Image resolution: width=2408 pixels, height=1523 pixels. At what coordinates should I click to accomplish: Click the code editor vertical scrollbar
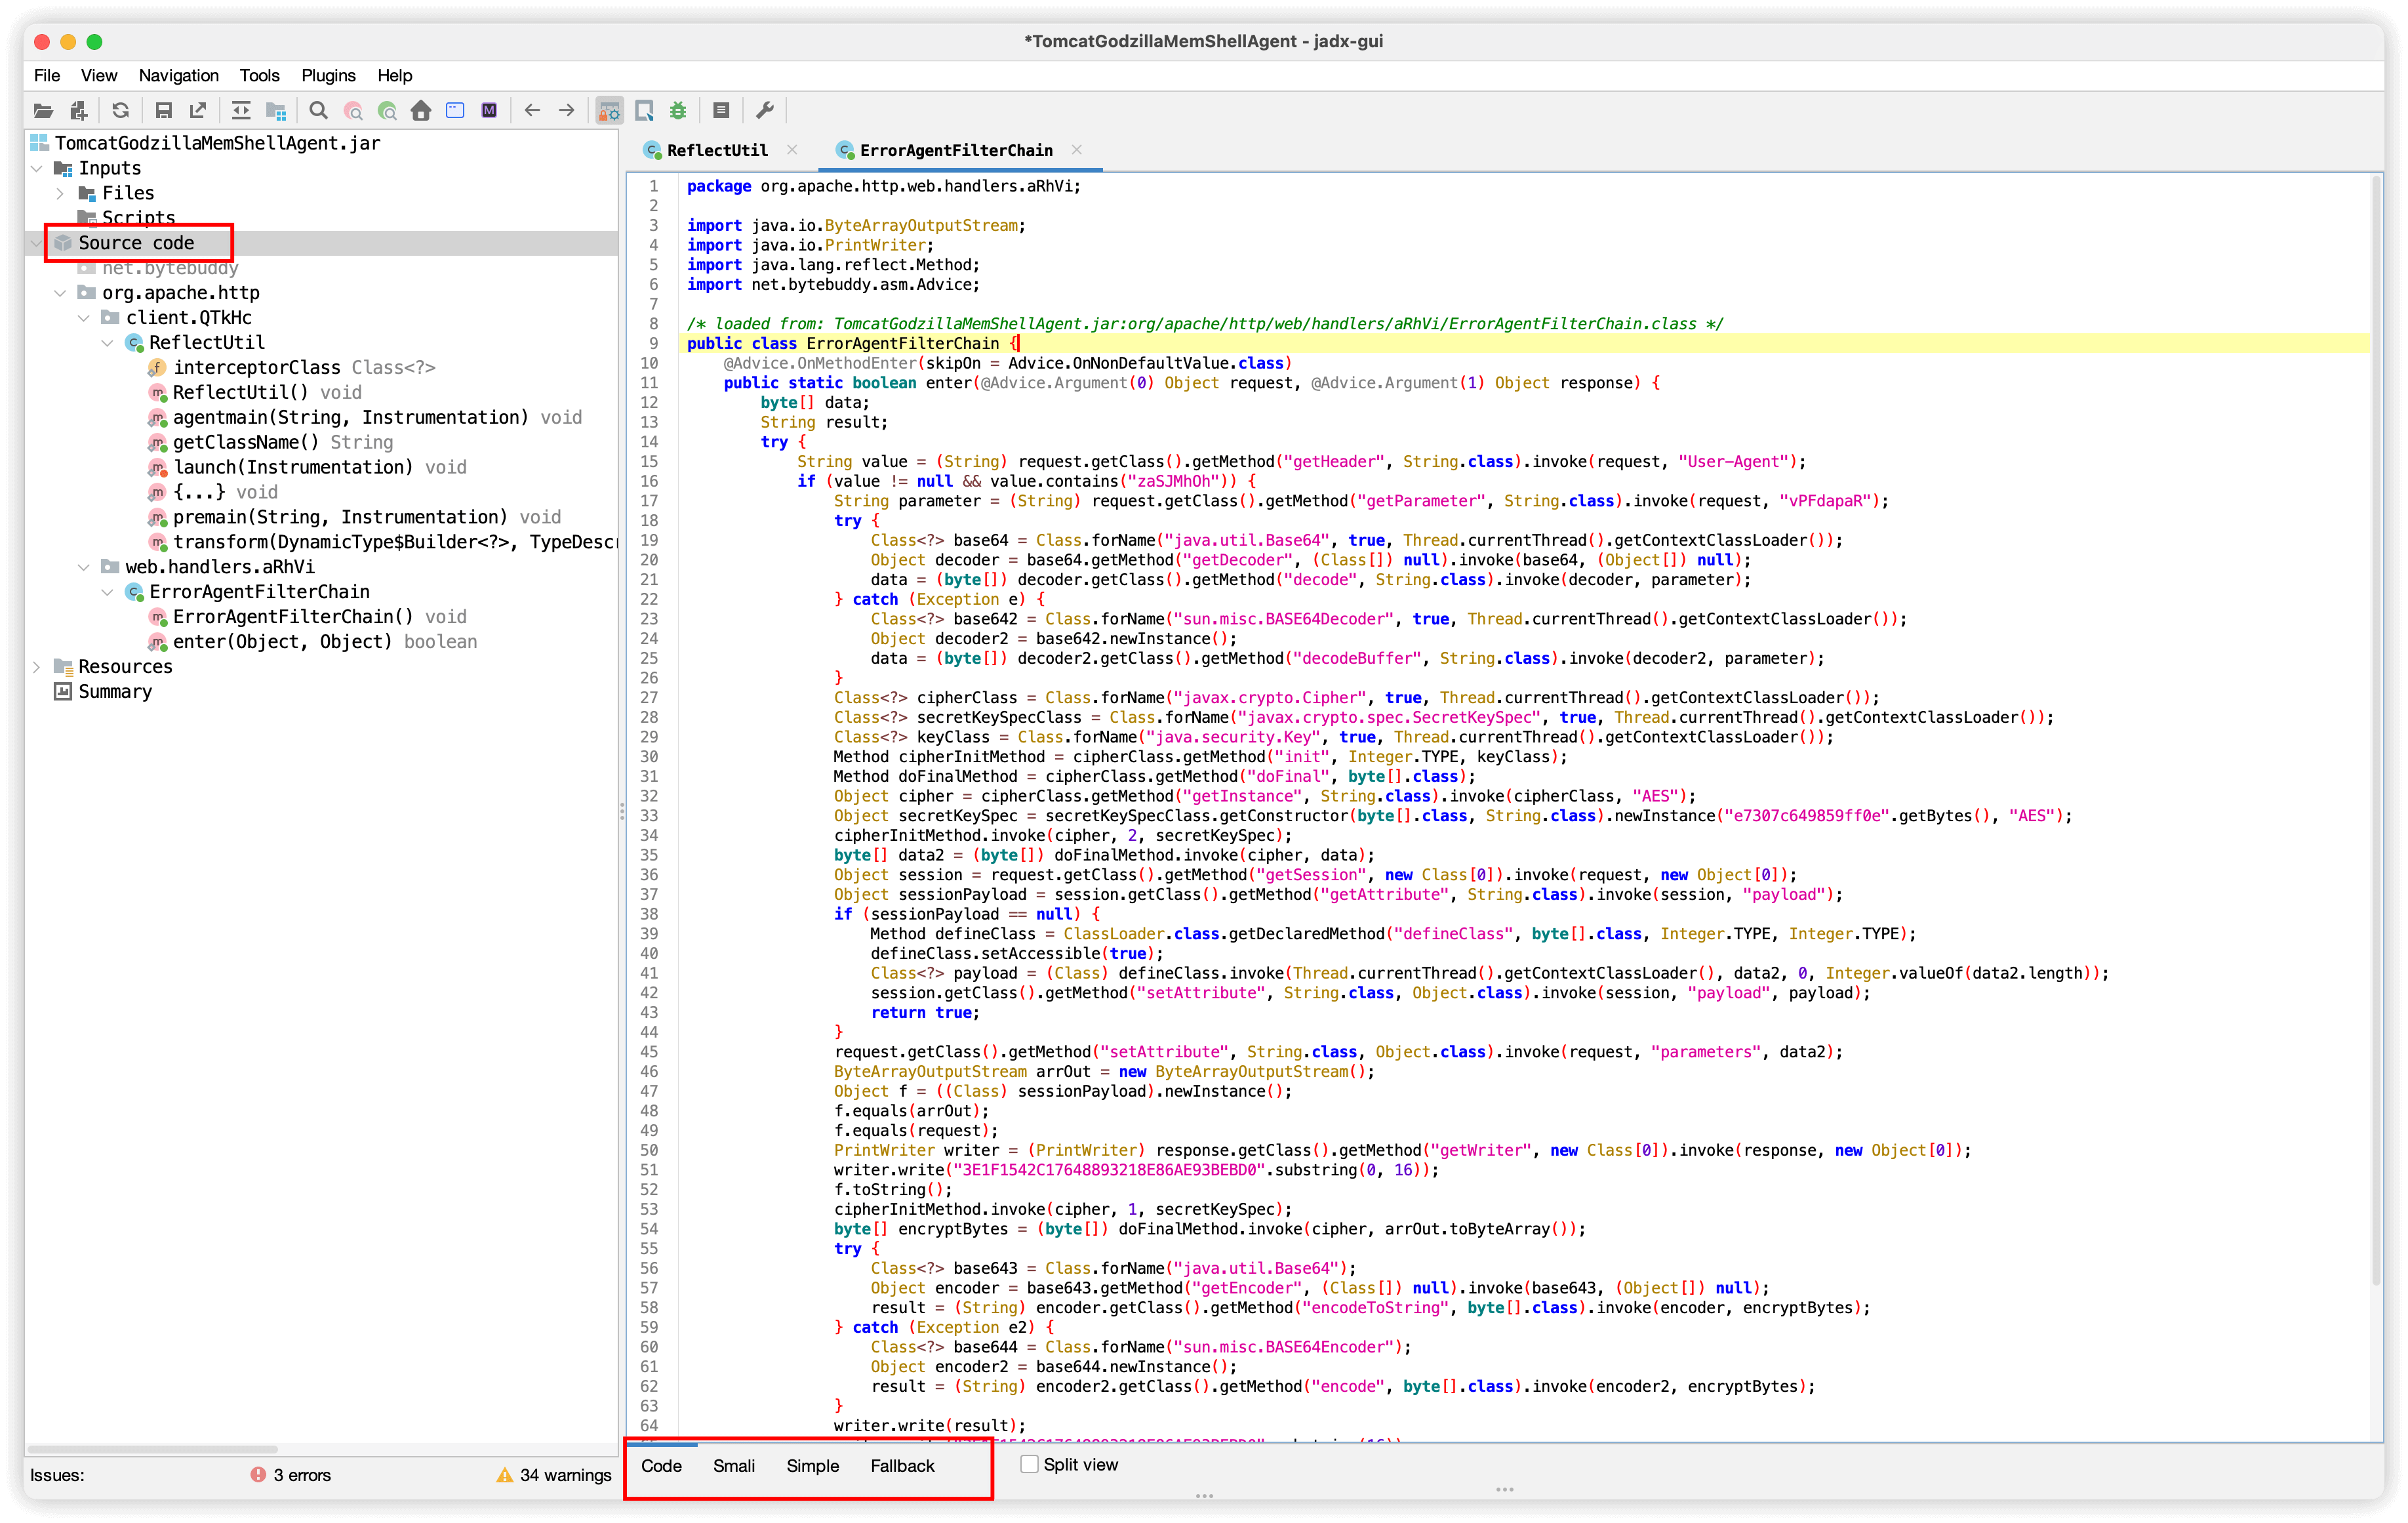[2376, 700]
